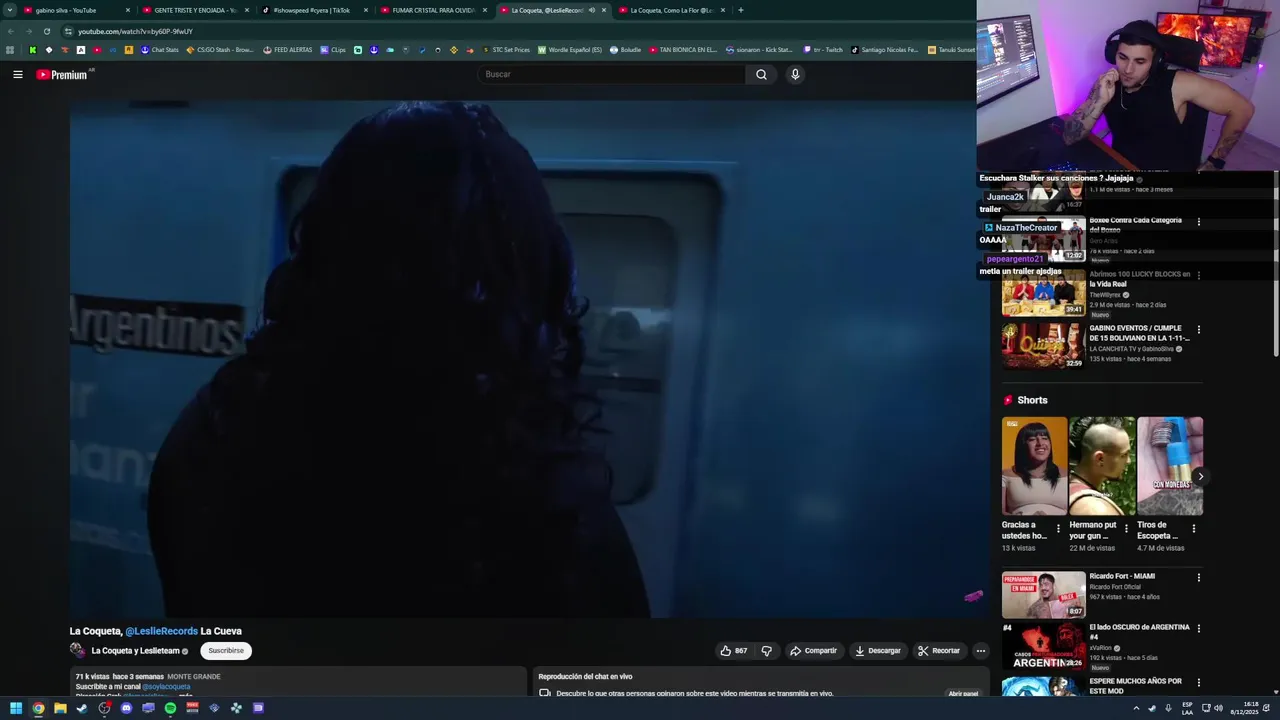Open options for El lado OSCURO de ARGENTINA
The image size is (1280, 720).
pos(1199,629)
